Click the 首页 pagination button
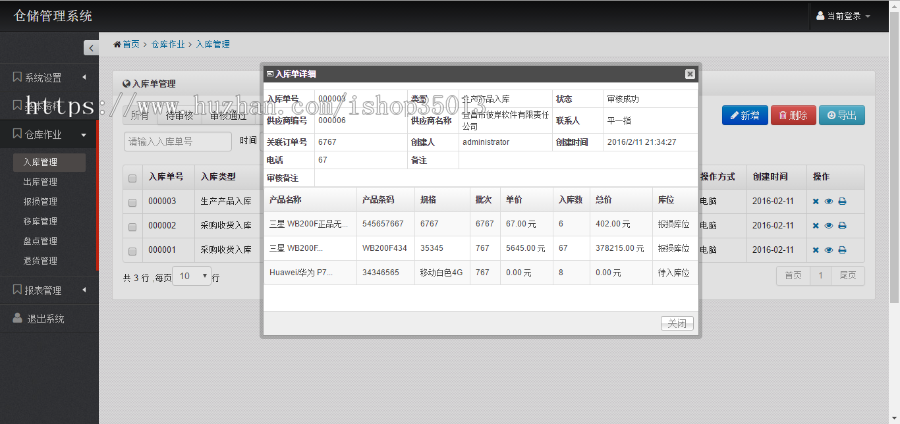The width and height of the screenshot is (900, 424). [x=793, y=275]
